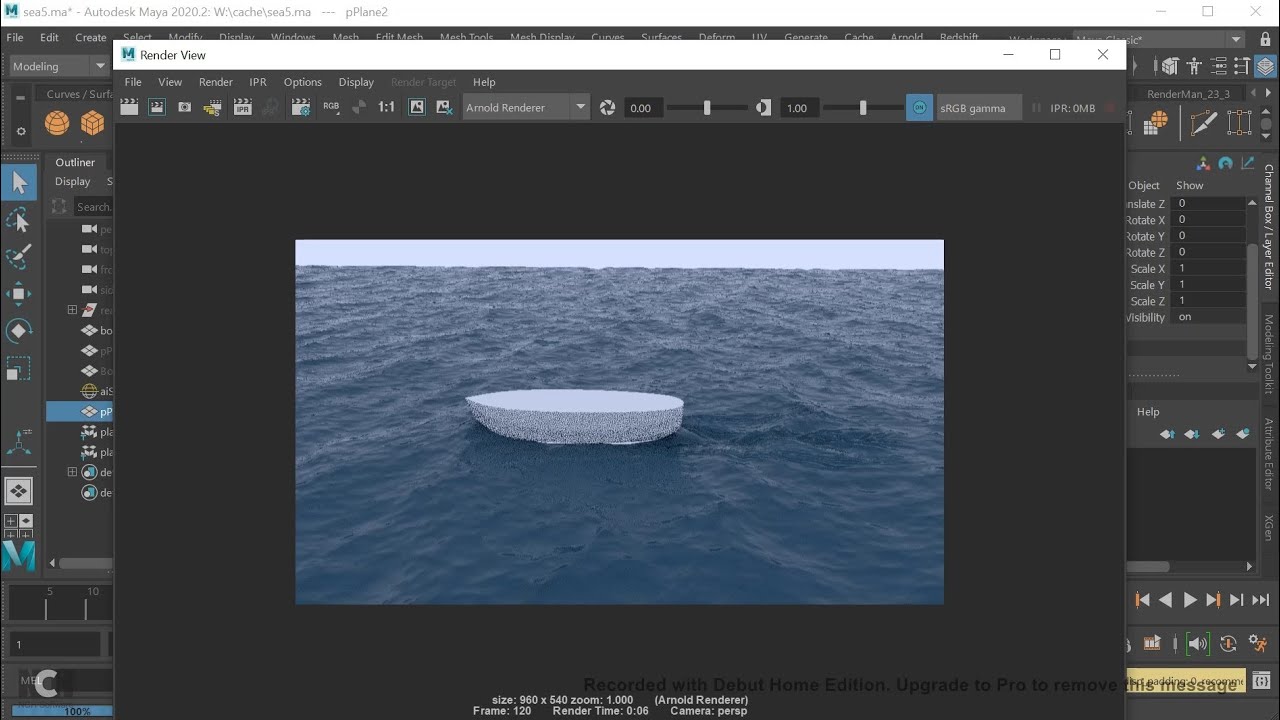The height and width of the screenshot is (720, 1280).
Task: Open the workspace selector dropdown arrow
Action: point(1237,40)
